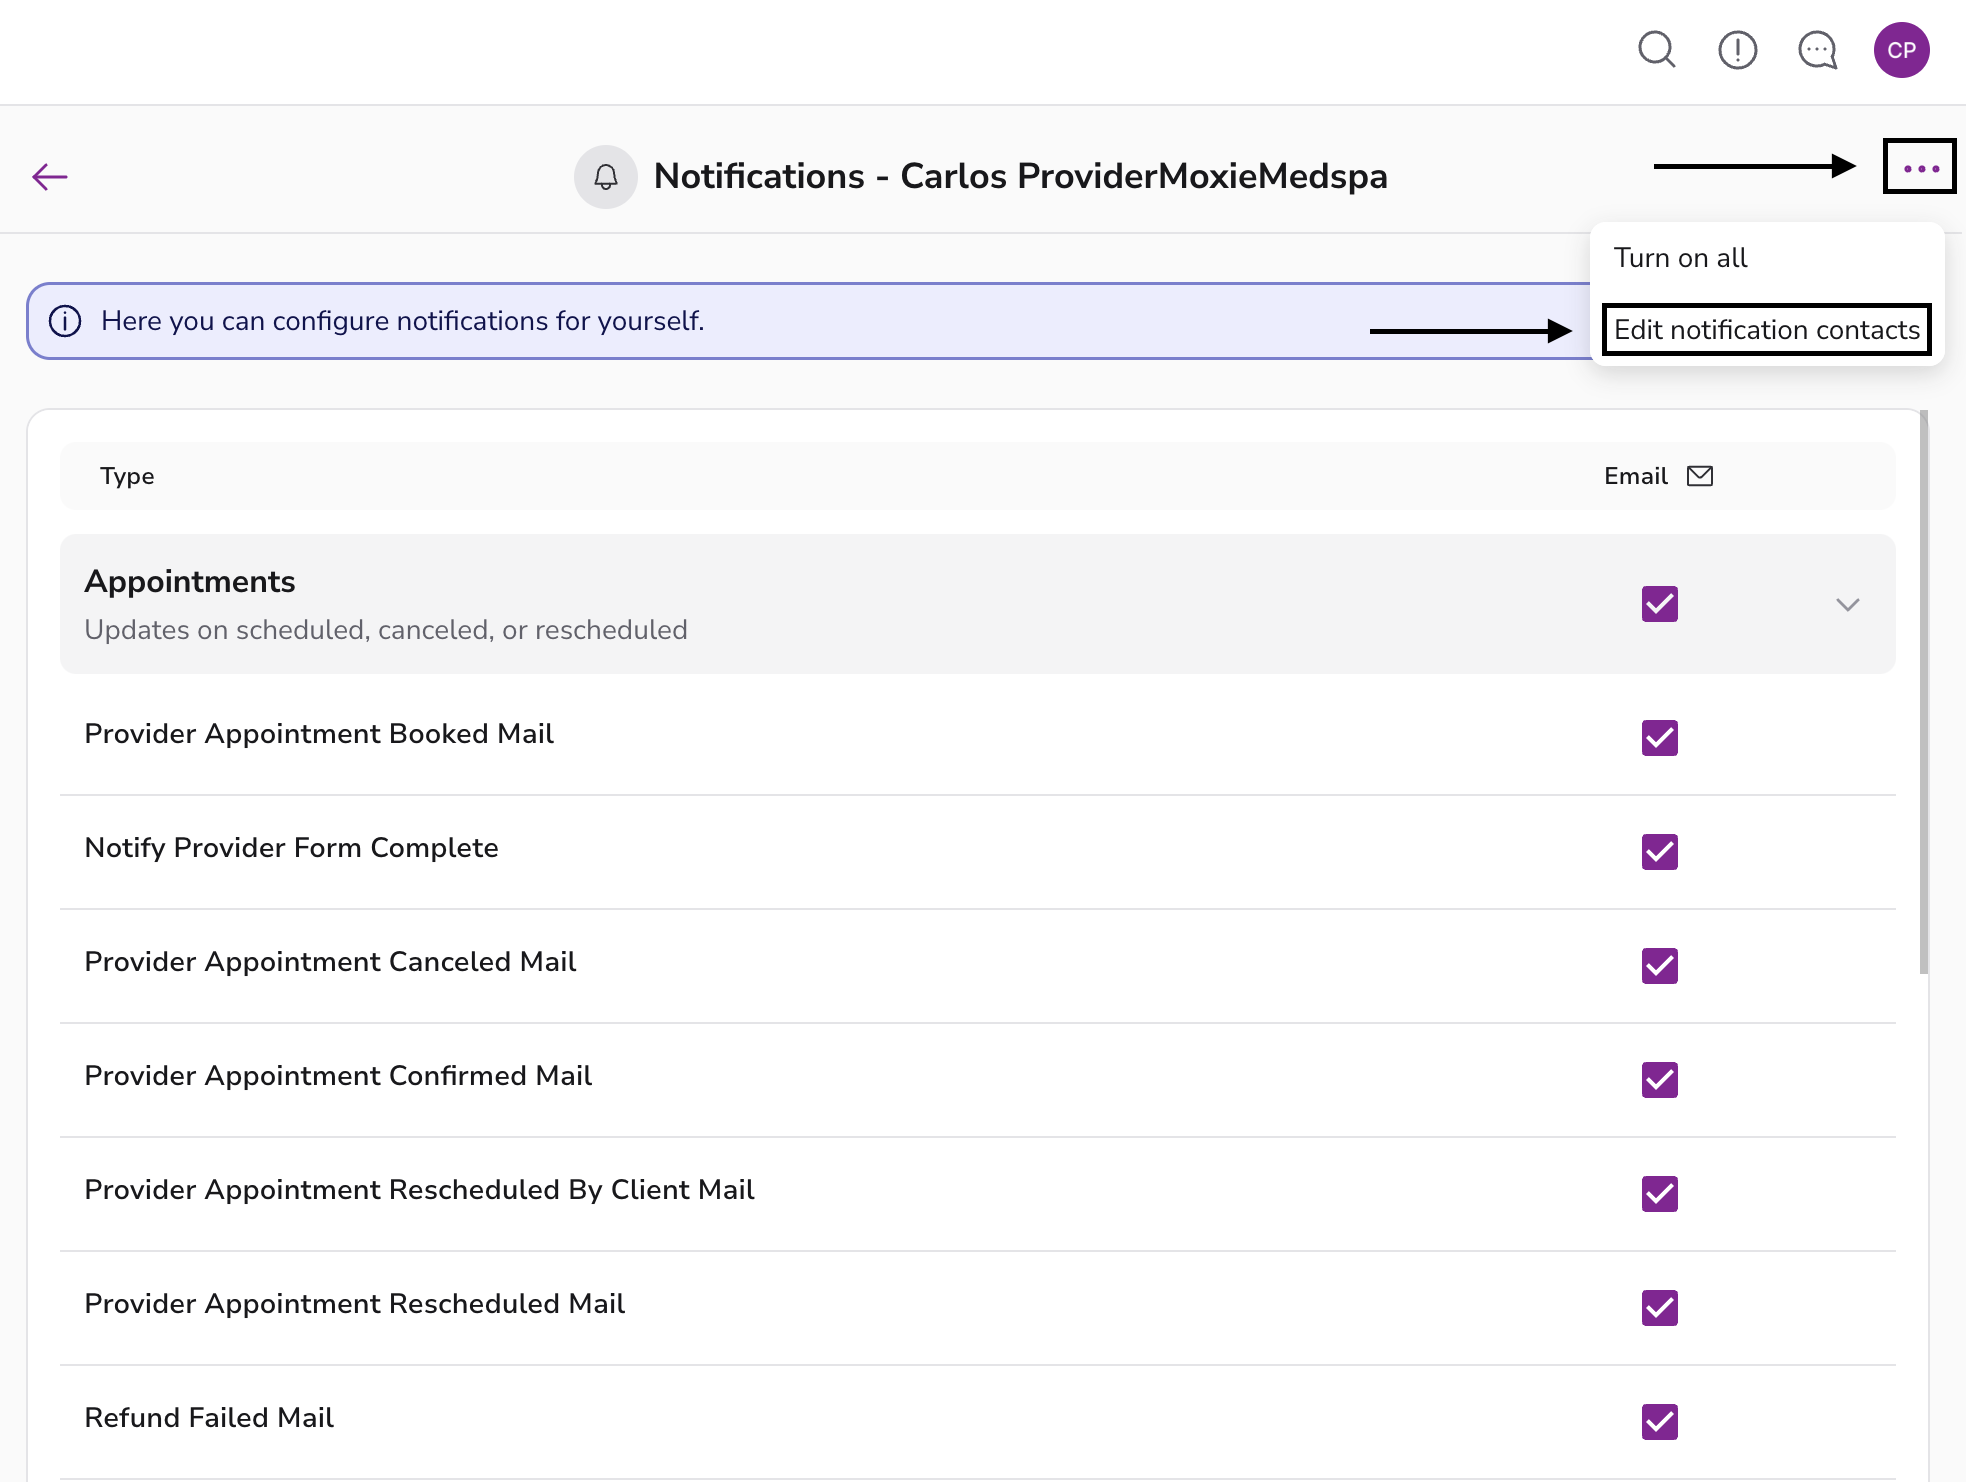The height and width of the screenshot is (1482, 1966).
Task: Select Turn on all menu option
Action: point(1680,258)
